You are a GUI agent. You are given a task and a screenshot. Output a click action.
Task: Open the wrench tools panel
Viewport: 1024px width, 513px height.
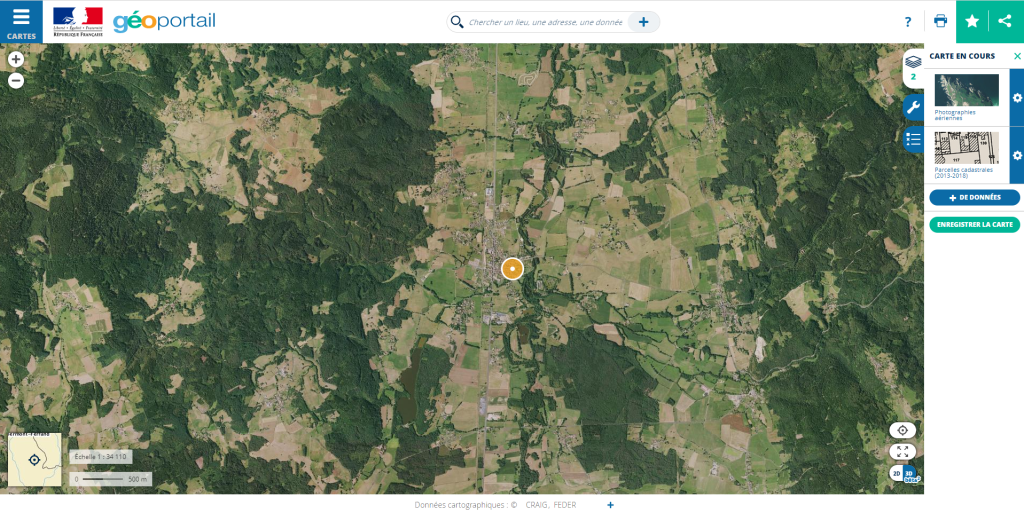coord(913,107)
